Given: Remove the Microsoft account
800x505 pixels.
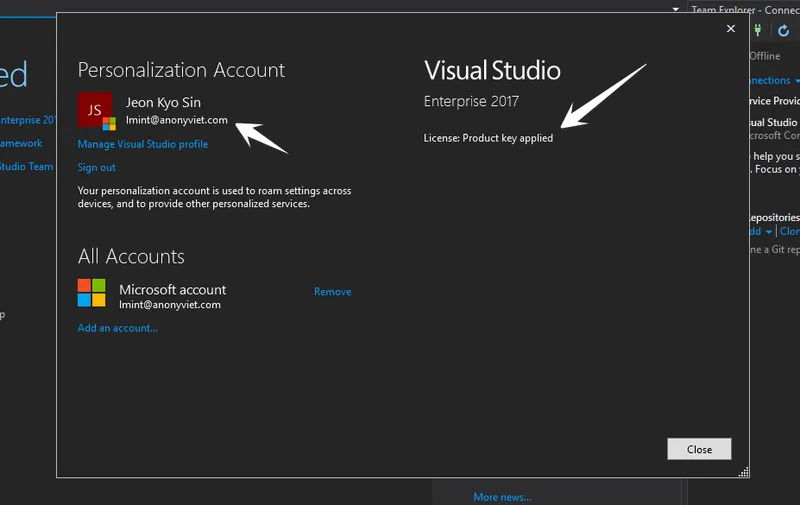Looking at the screenshot, I should [x=333, y=291].
